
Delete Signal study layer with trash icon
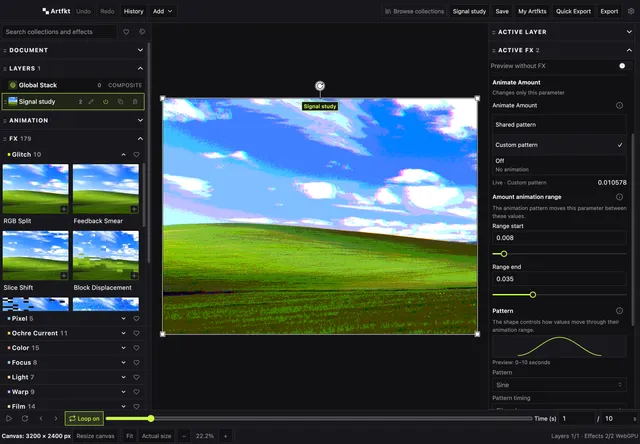tap(135, 102)
